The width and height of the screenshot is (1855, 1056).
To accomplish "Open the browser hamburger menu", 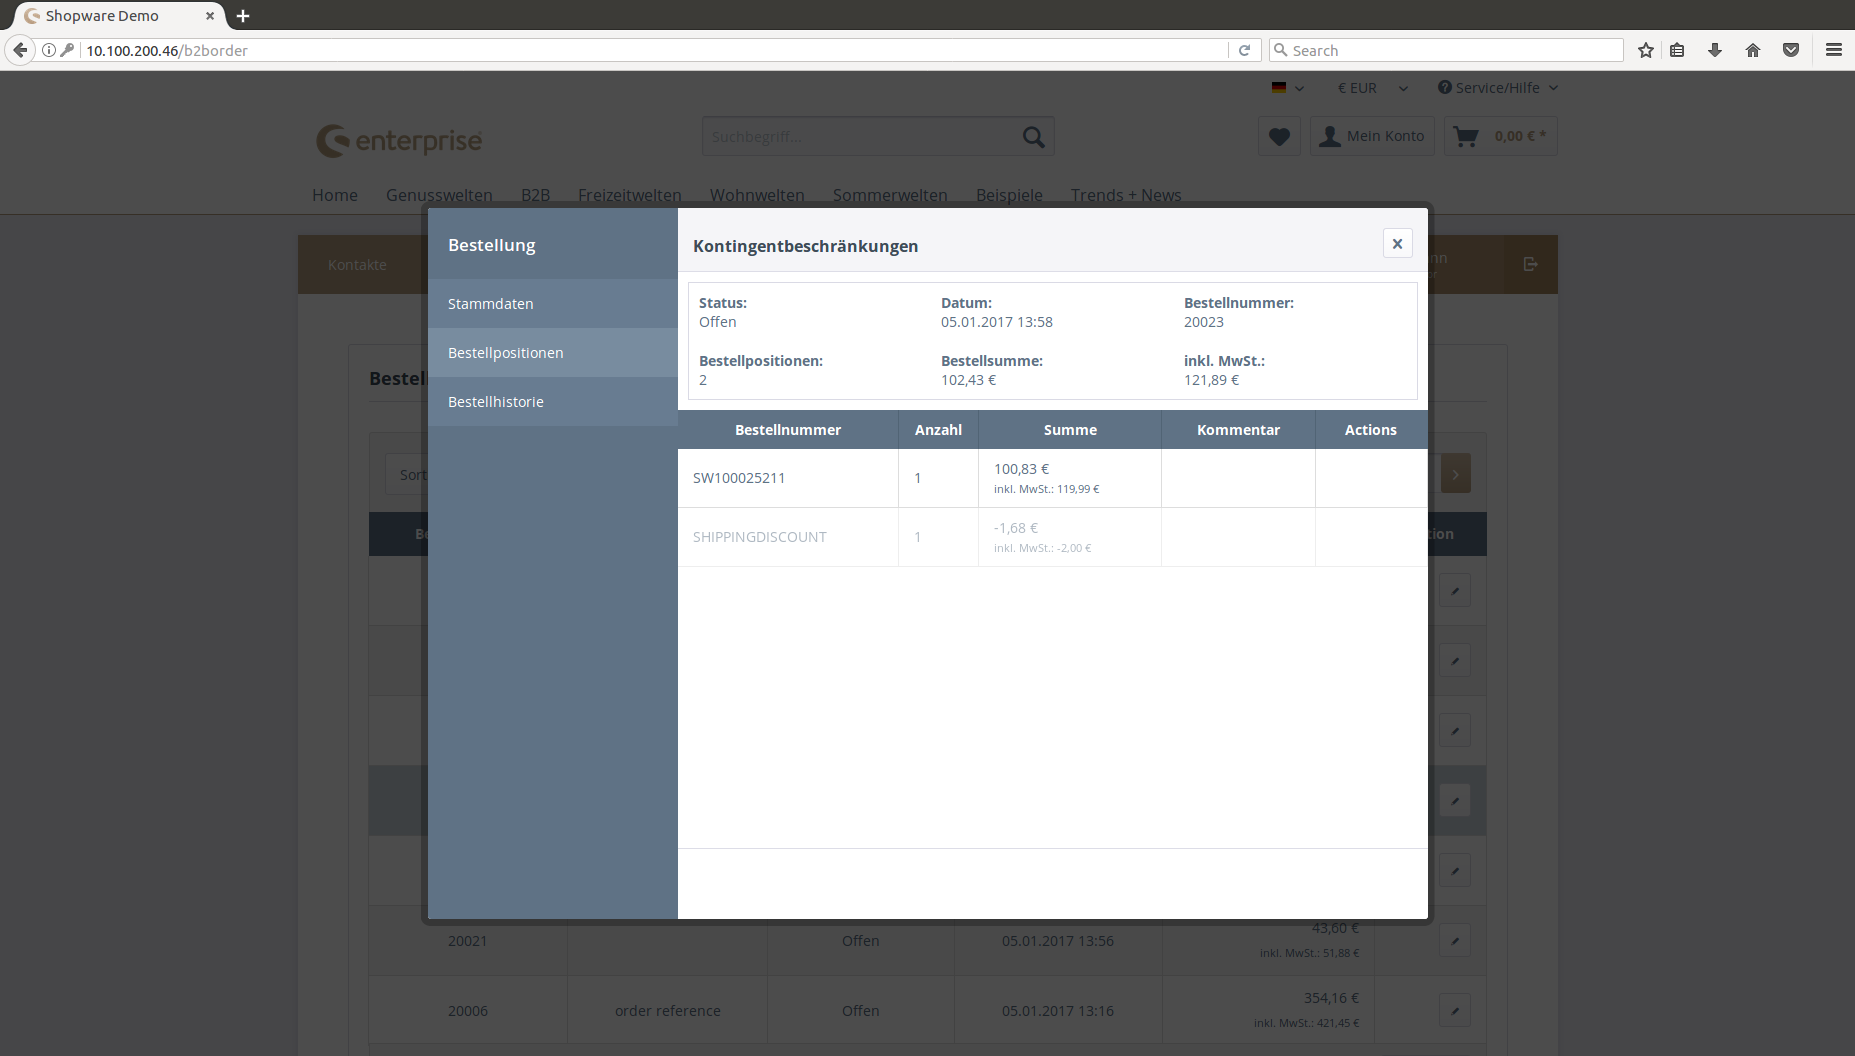I will [x=1834, y=50].
